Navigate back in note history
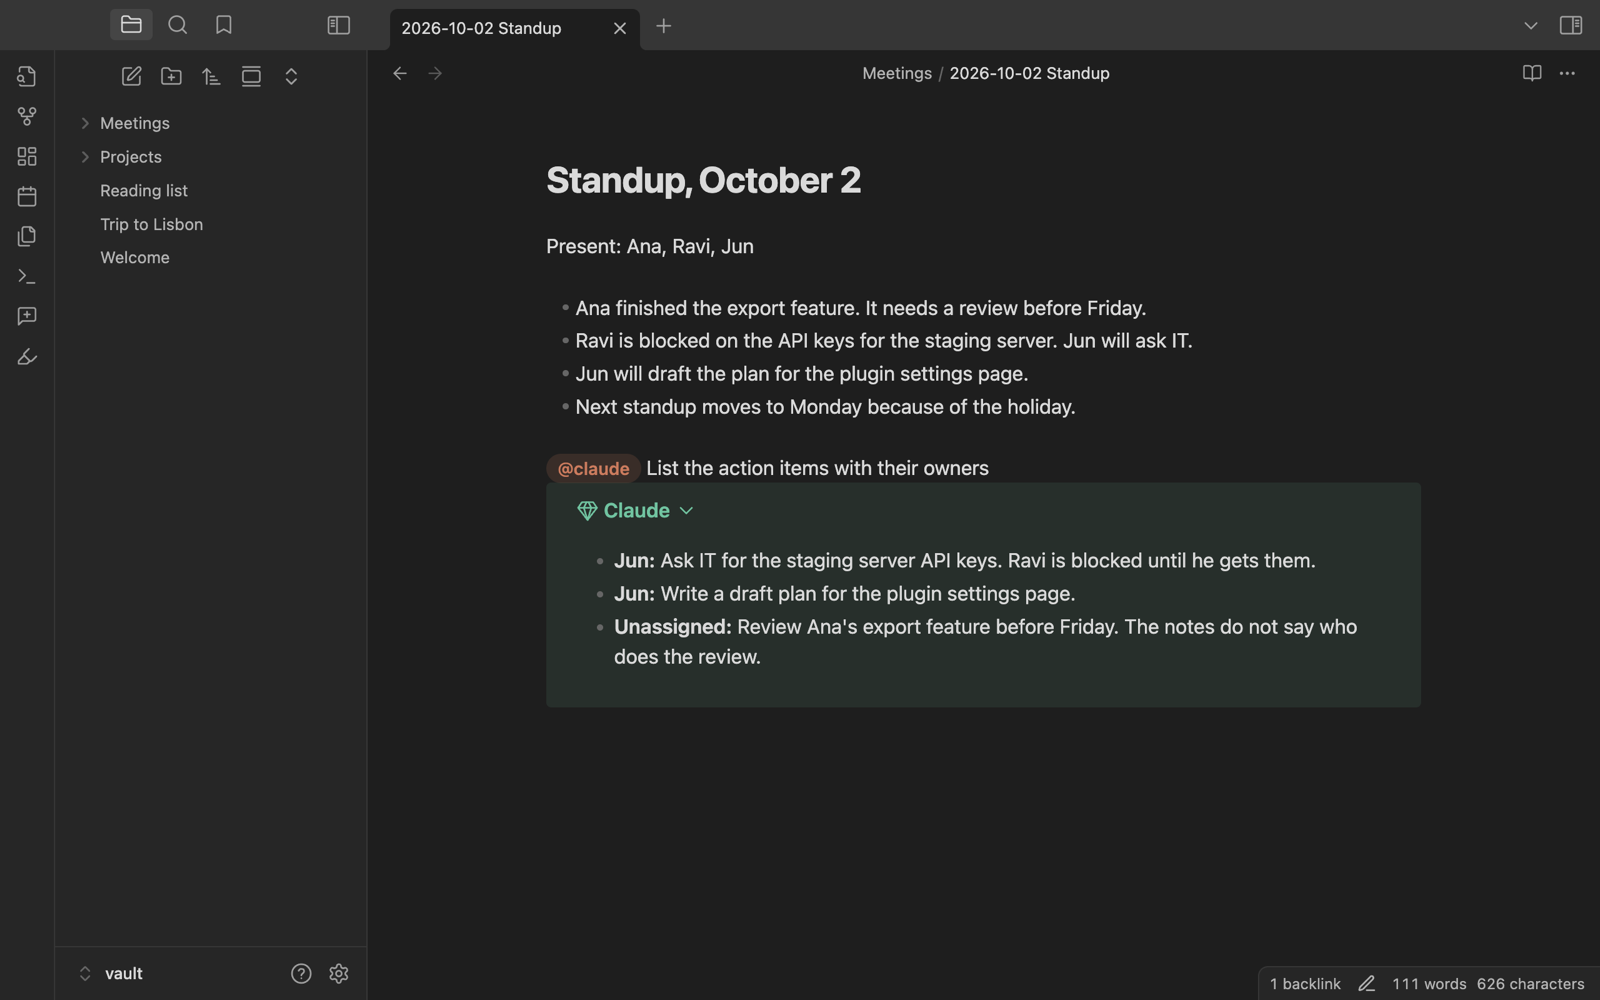The width and height of the screenshot is (1600, 1000). click(400, 73)
